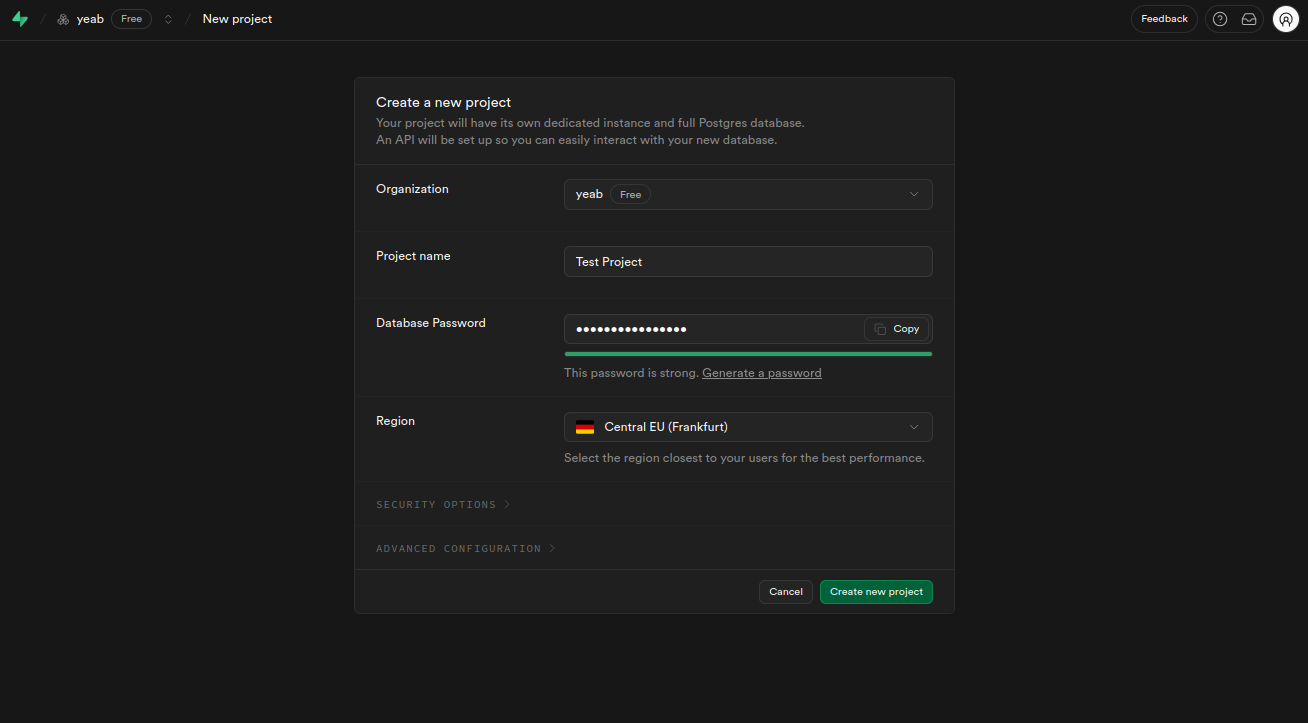Image resolution: width=1308 pixels, height=723 pixels.
Task: Expand the Advanced Configuration section
Action: [x=466, y=548]
